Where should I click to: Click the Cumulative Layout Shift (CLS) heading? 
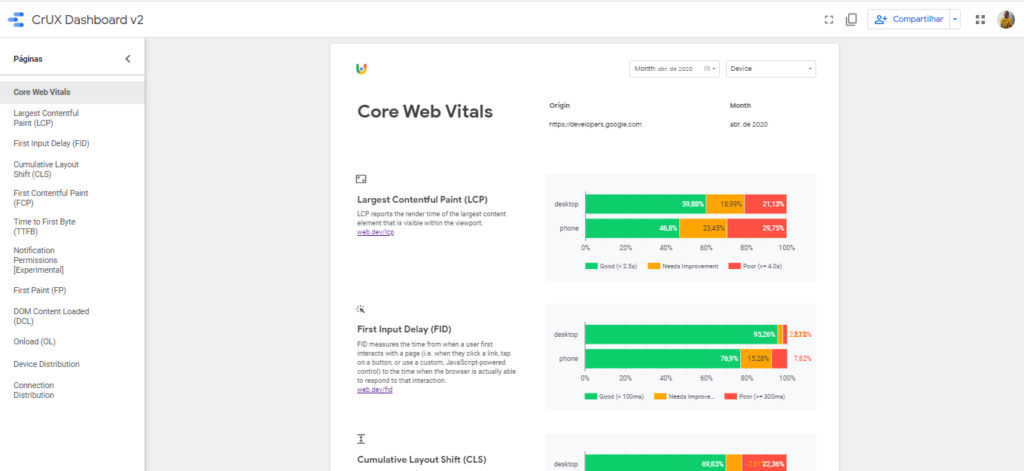(x=422, y=459)
